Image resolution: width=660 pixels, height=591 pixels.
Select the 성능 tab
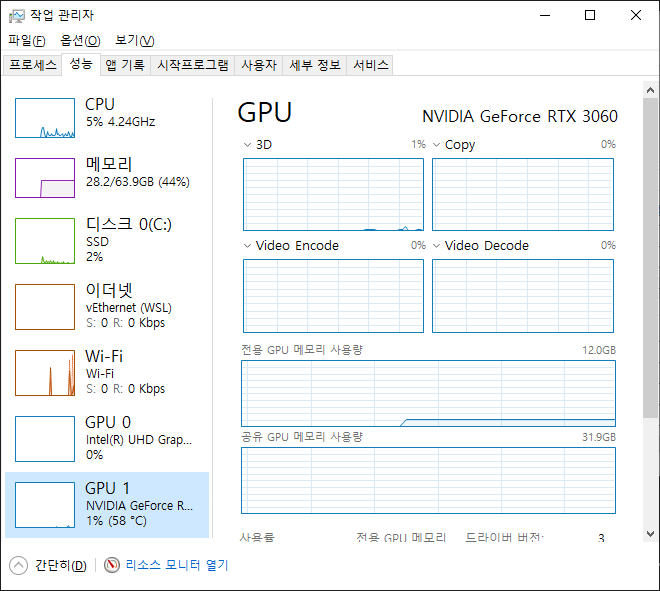81,64
